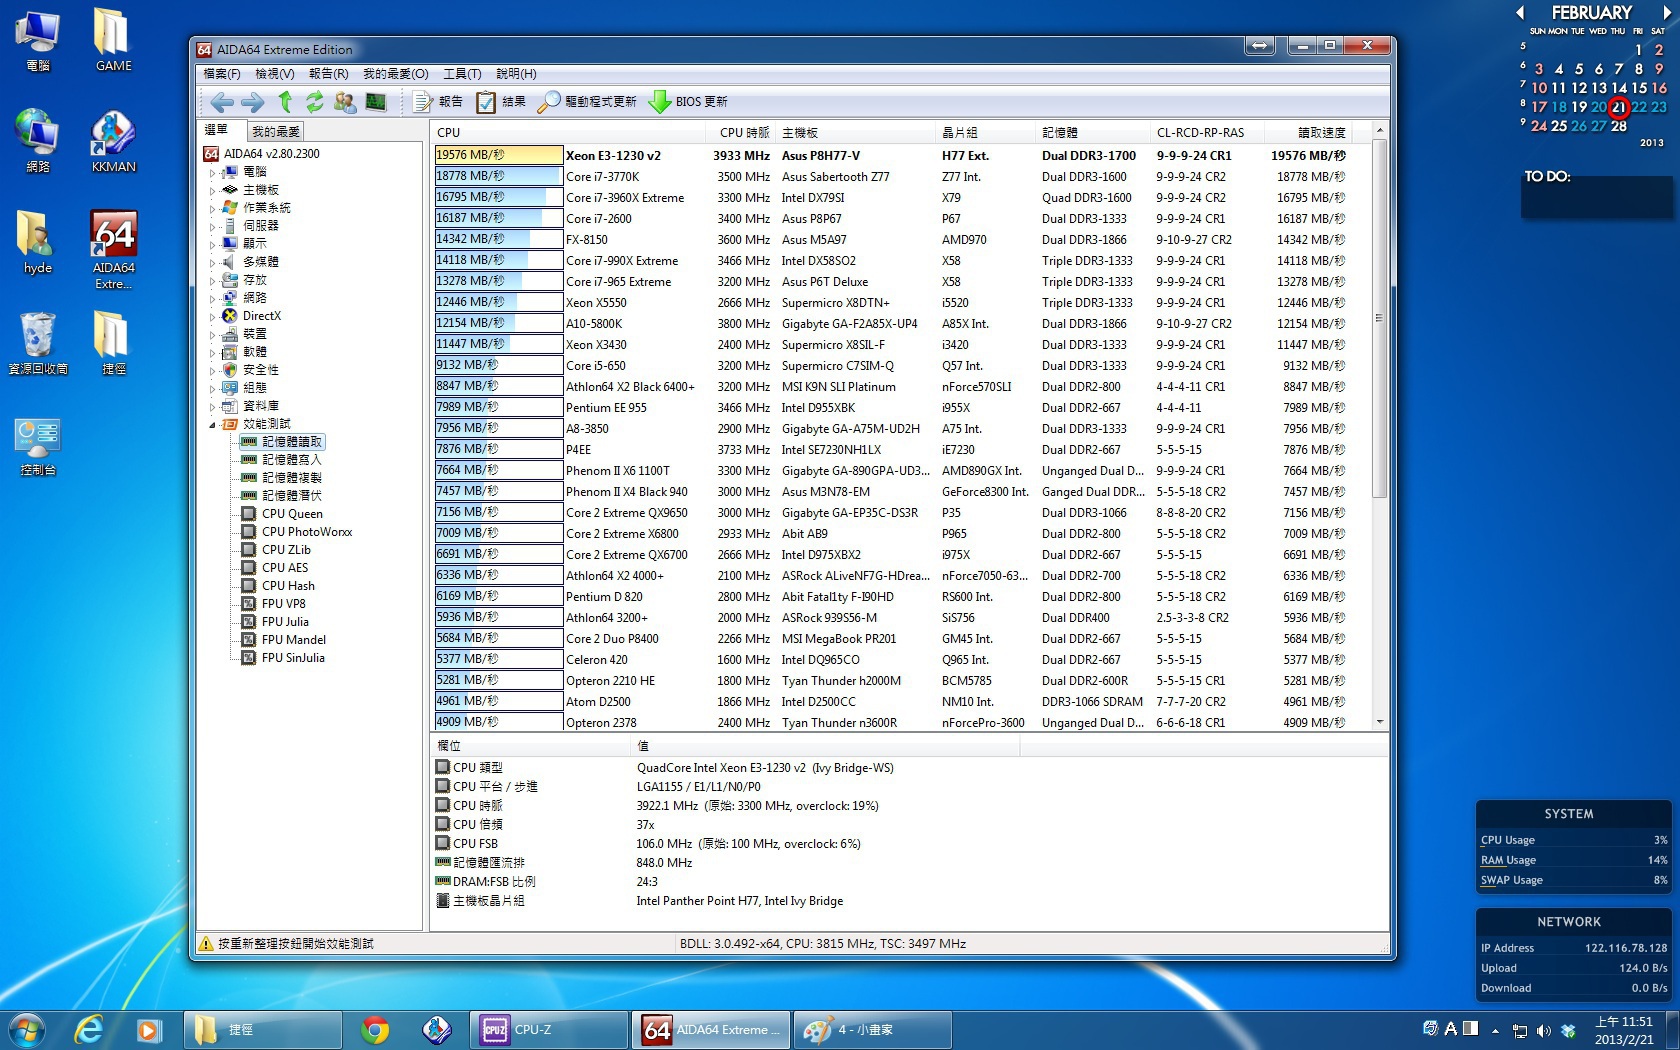Image resolution: width=1680 pixels, height=1050 pixels.
Task: Open the 說明(H) menu
Action: point(517,74)
